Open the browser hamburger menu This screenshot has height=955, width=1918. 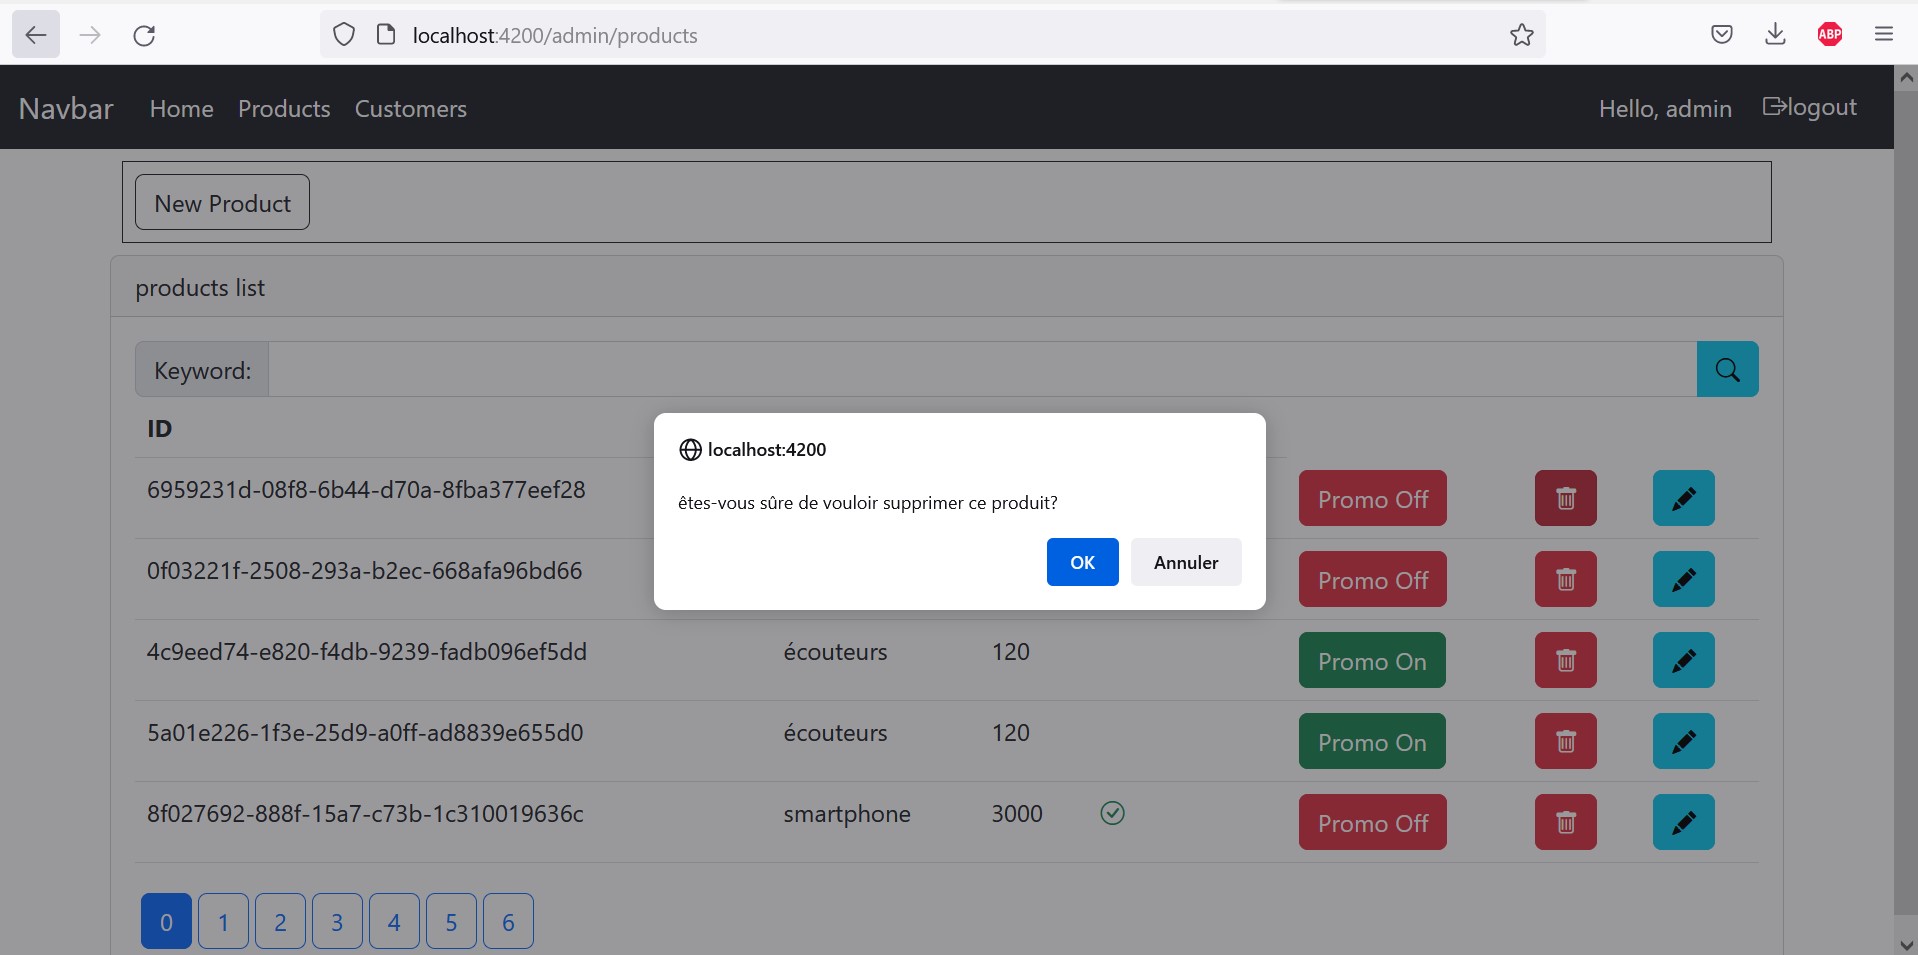point(1884,34)
